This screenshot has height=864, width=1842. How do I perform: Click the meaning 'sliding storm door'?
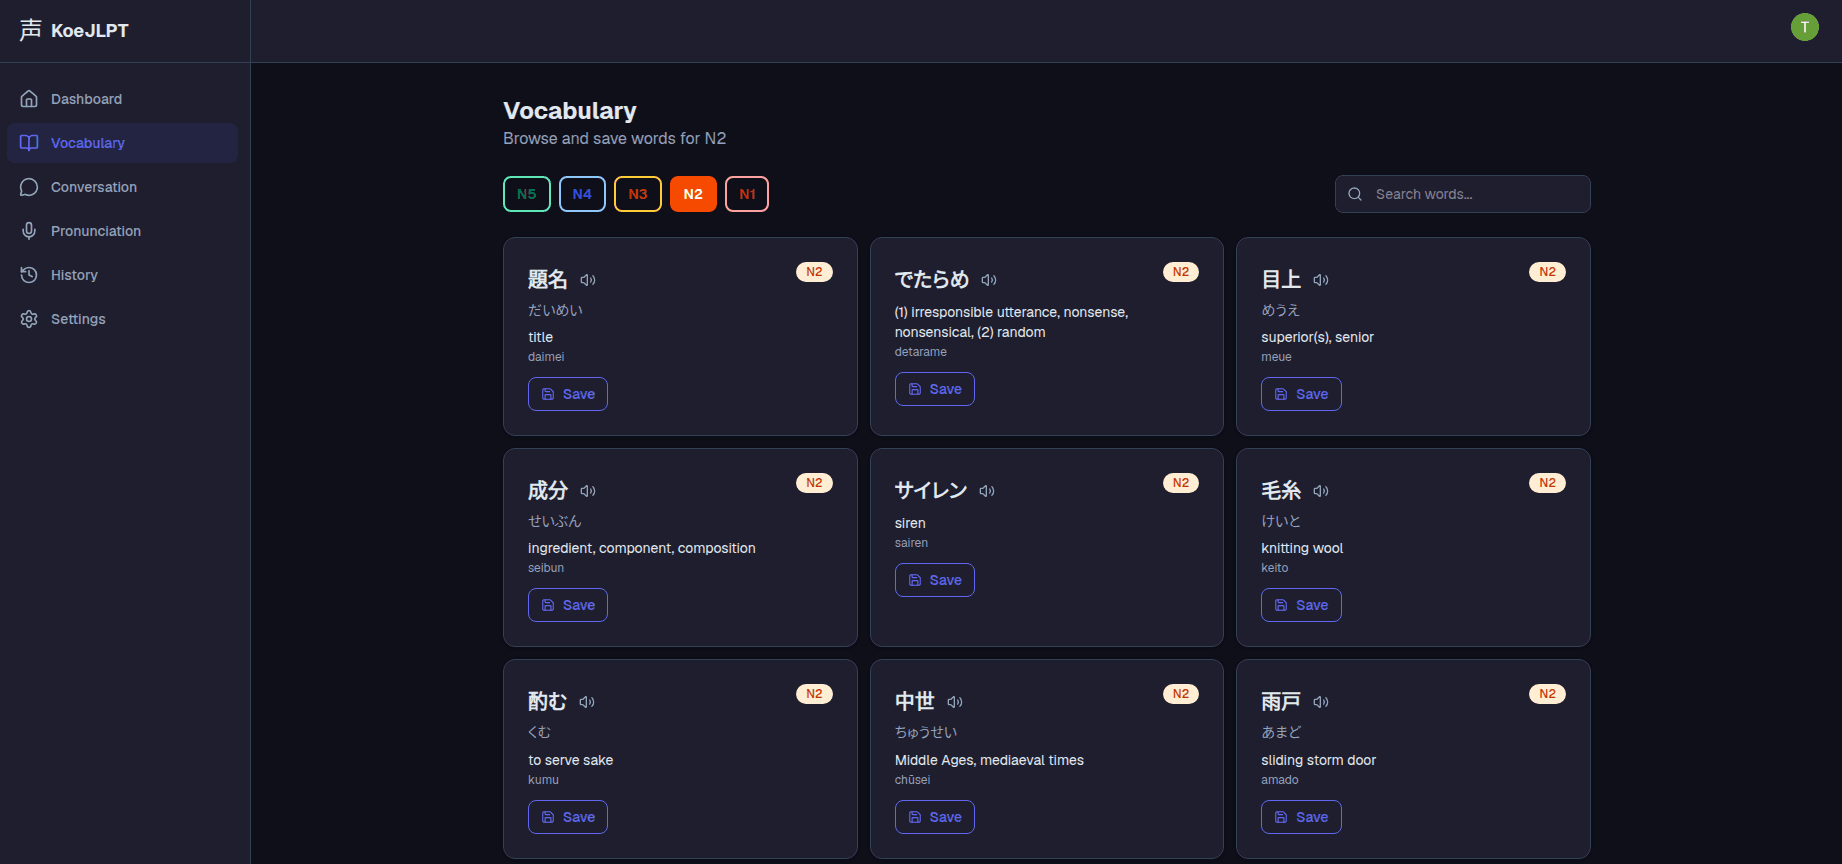[x=1318, y=760]
